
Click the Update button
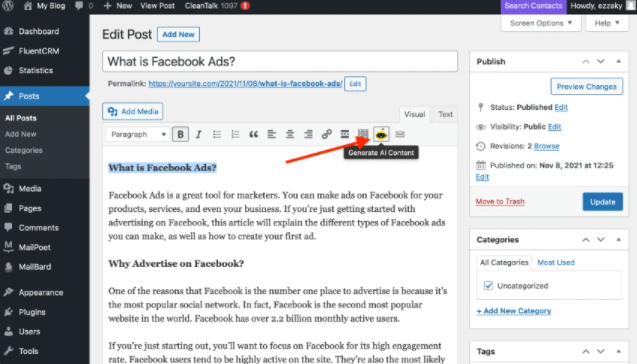click(x=602, y=202)
